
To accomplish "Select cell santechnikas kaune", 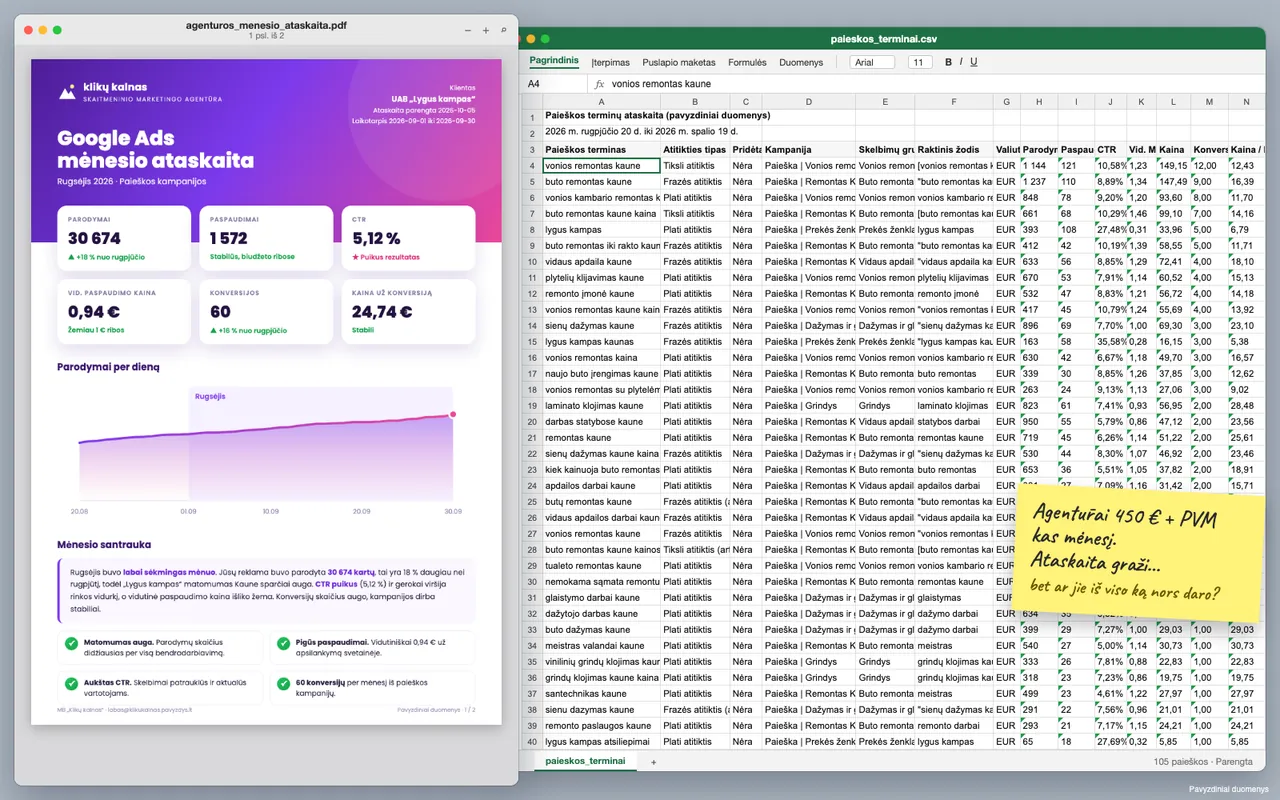I will pos(601,694).
